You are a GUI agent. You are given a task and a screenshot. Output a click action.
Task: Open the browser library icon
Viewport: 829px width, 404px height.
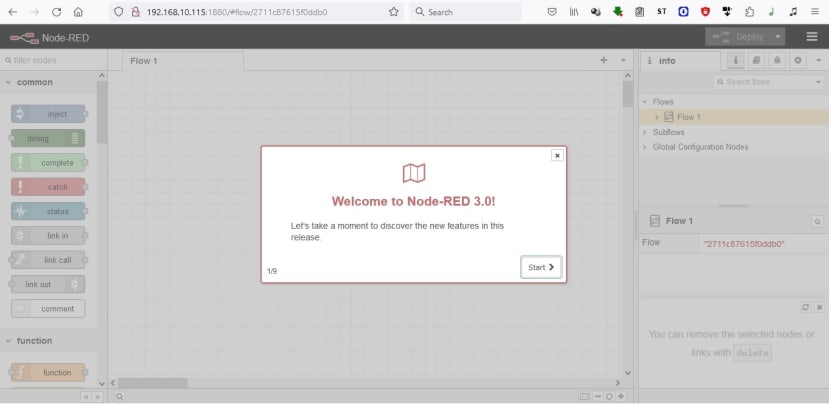pos(574,12)
